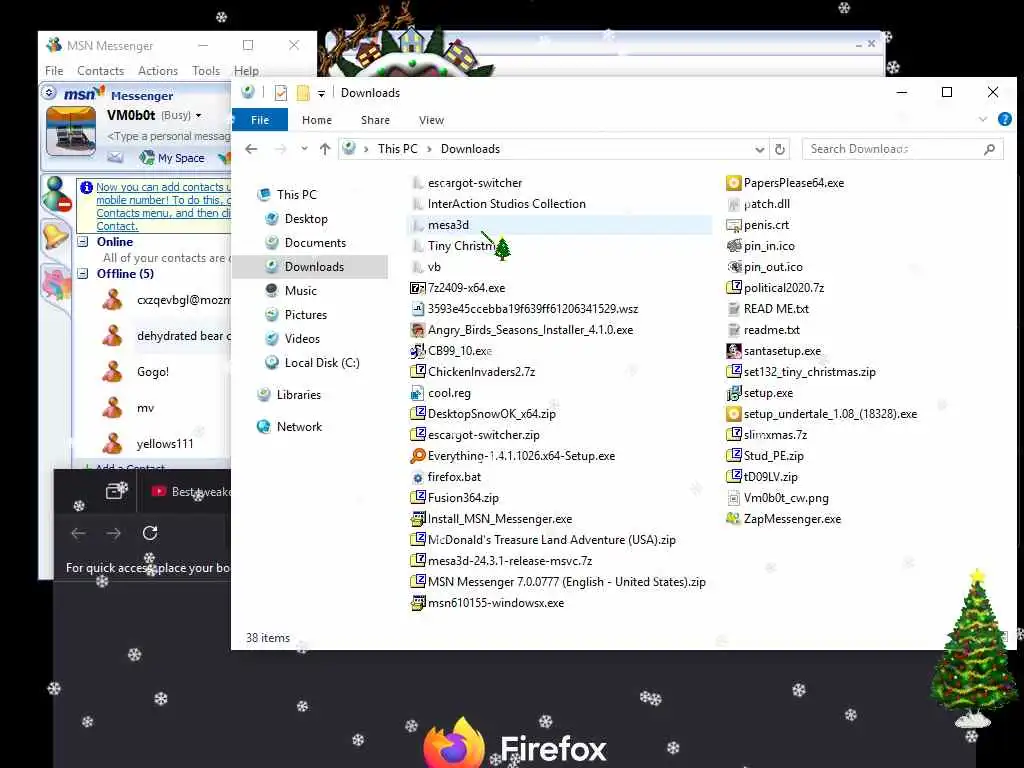Select the mesa3d folder
The height and width of the screenshot is (768, 1024).
tap(448, 225)
